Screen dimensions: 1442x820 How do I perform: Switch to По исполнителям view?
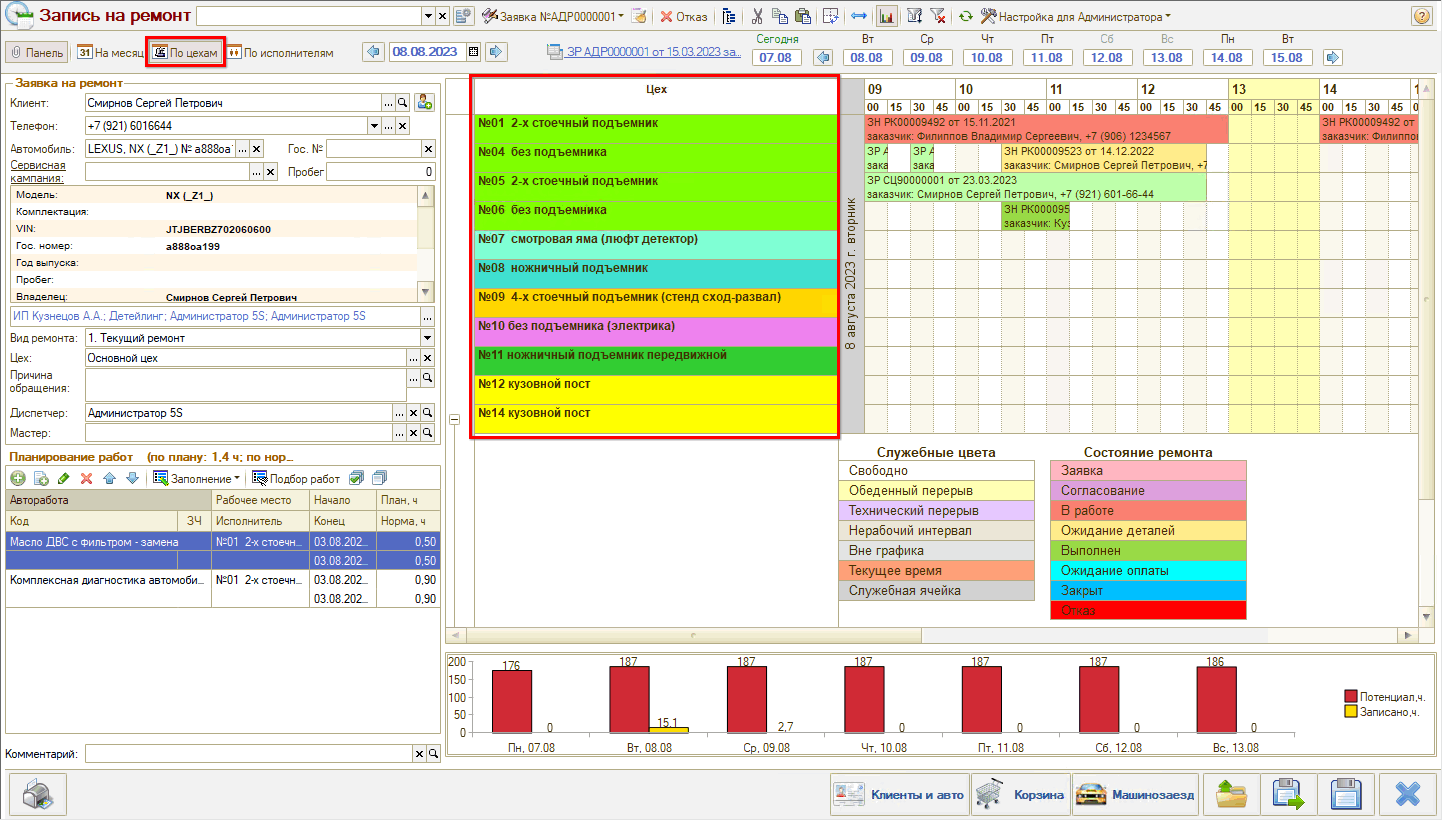[281, 52]
